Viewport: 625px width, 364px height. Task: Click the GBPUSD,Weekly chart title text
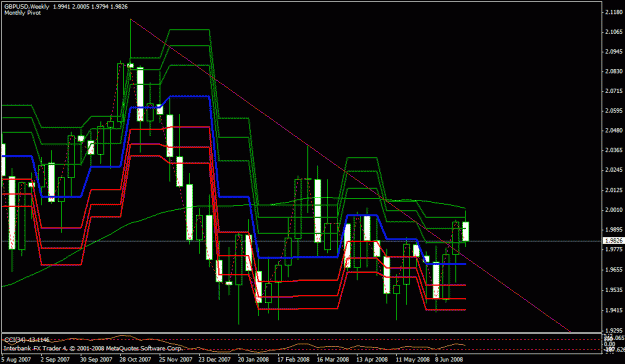(27, 7)
